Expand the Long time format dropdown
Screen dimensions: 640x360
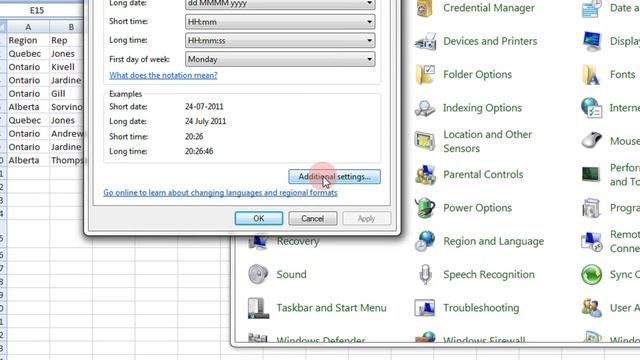[x=280, y=40]
